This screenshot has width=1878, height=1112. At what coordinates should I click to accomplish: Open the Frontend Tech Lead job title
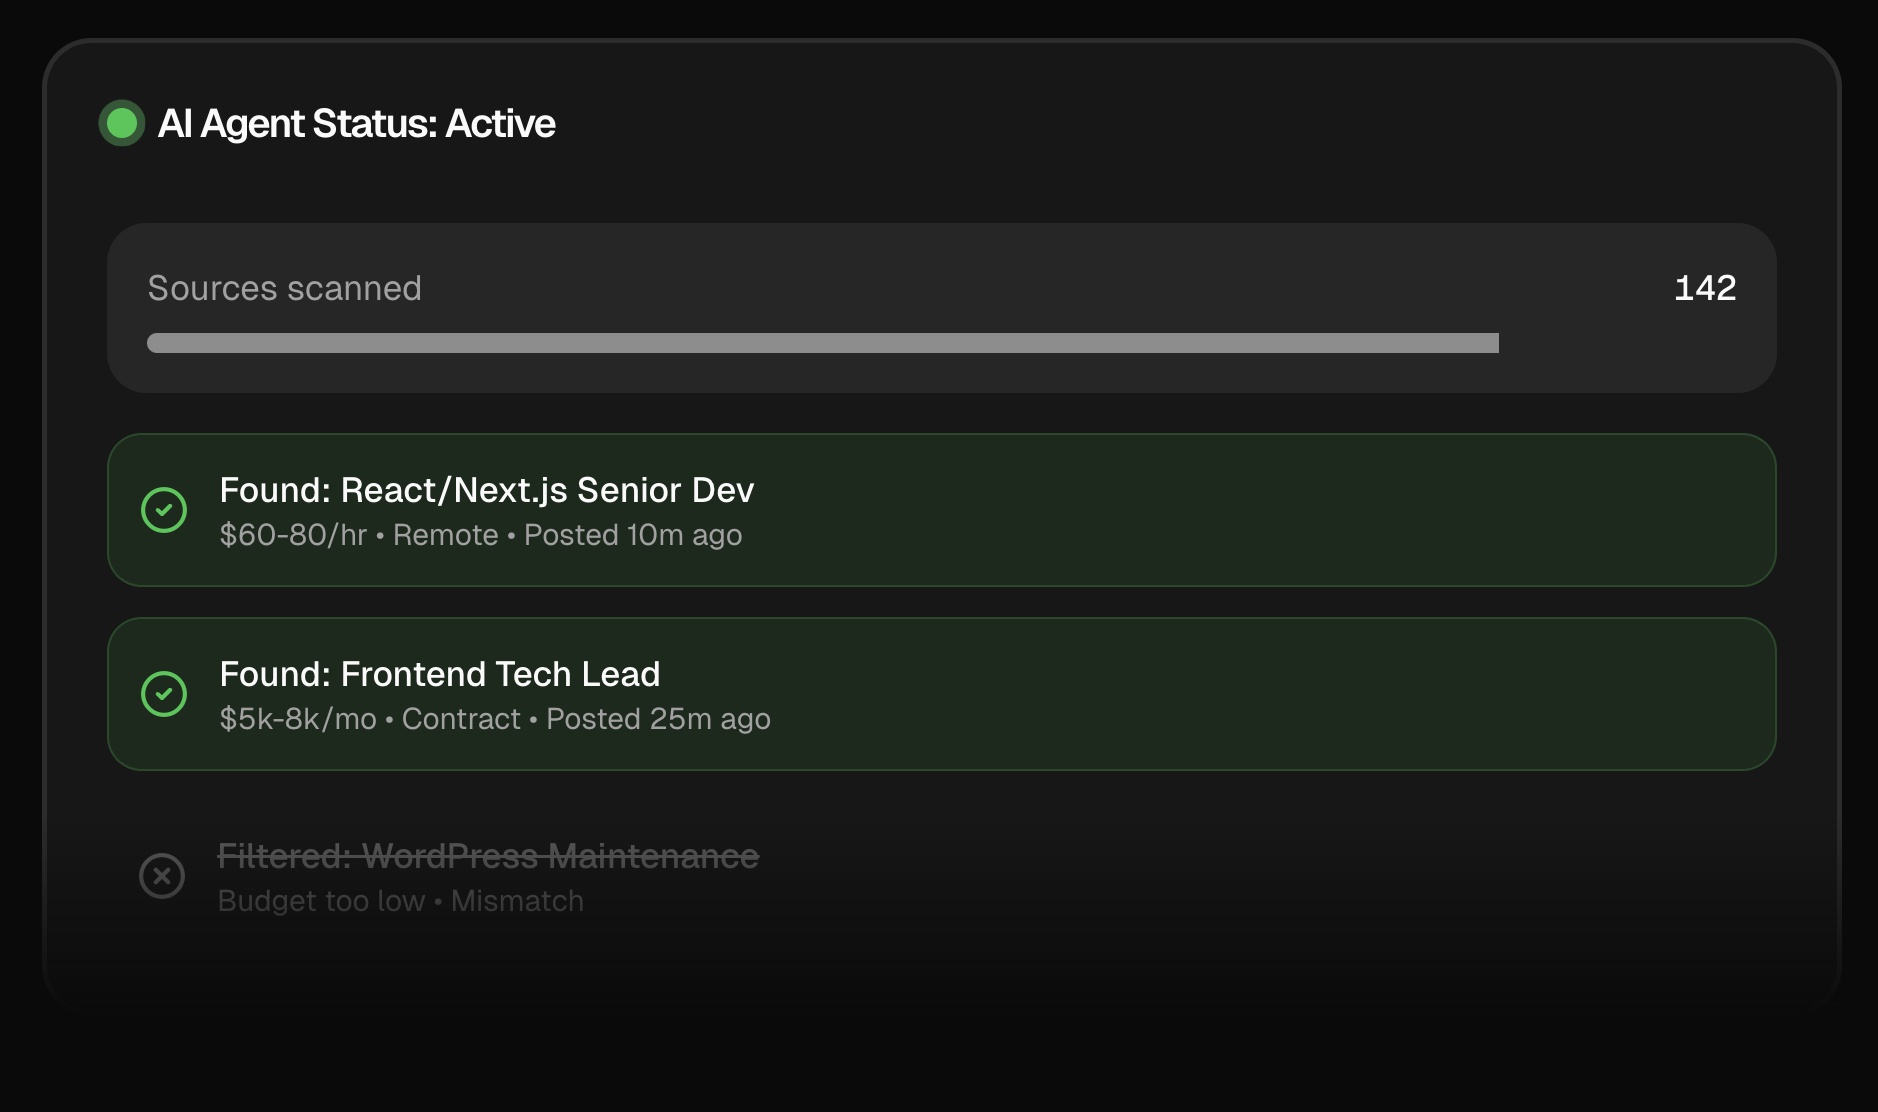[x=439, y=674]
